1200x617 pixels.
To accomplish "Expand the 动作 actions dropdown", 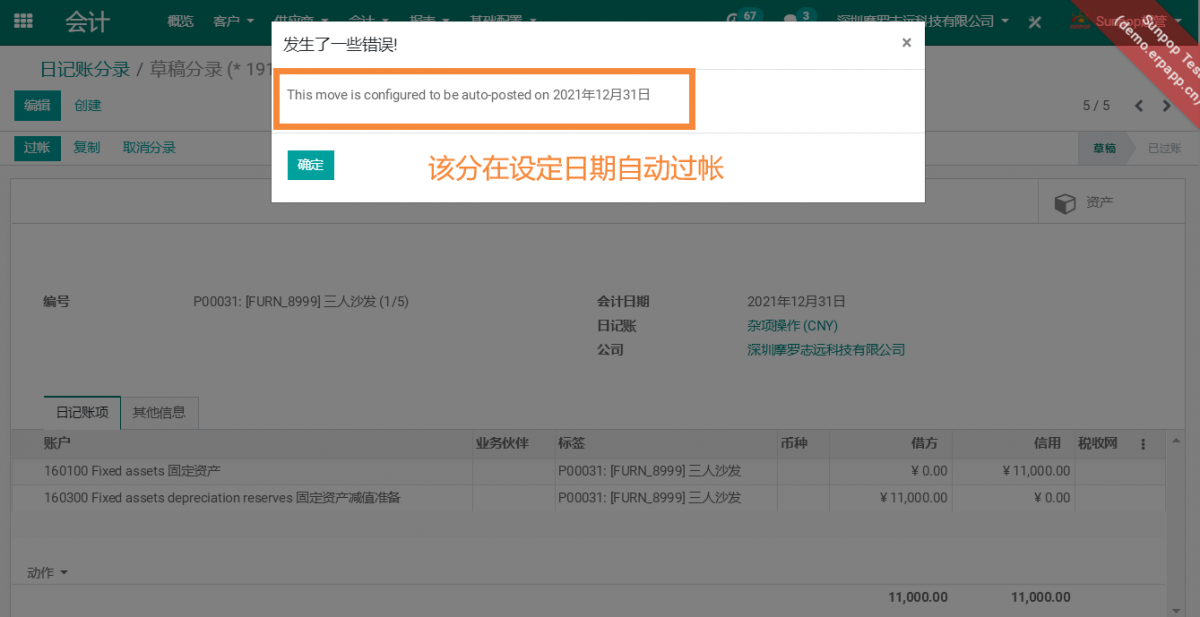I will pyautogui.click(x=47, y=573).
